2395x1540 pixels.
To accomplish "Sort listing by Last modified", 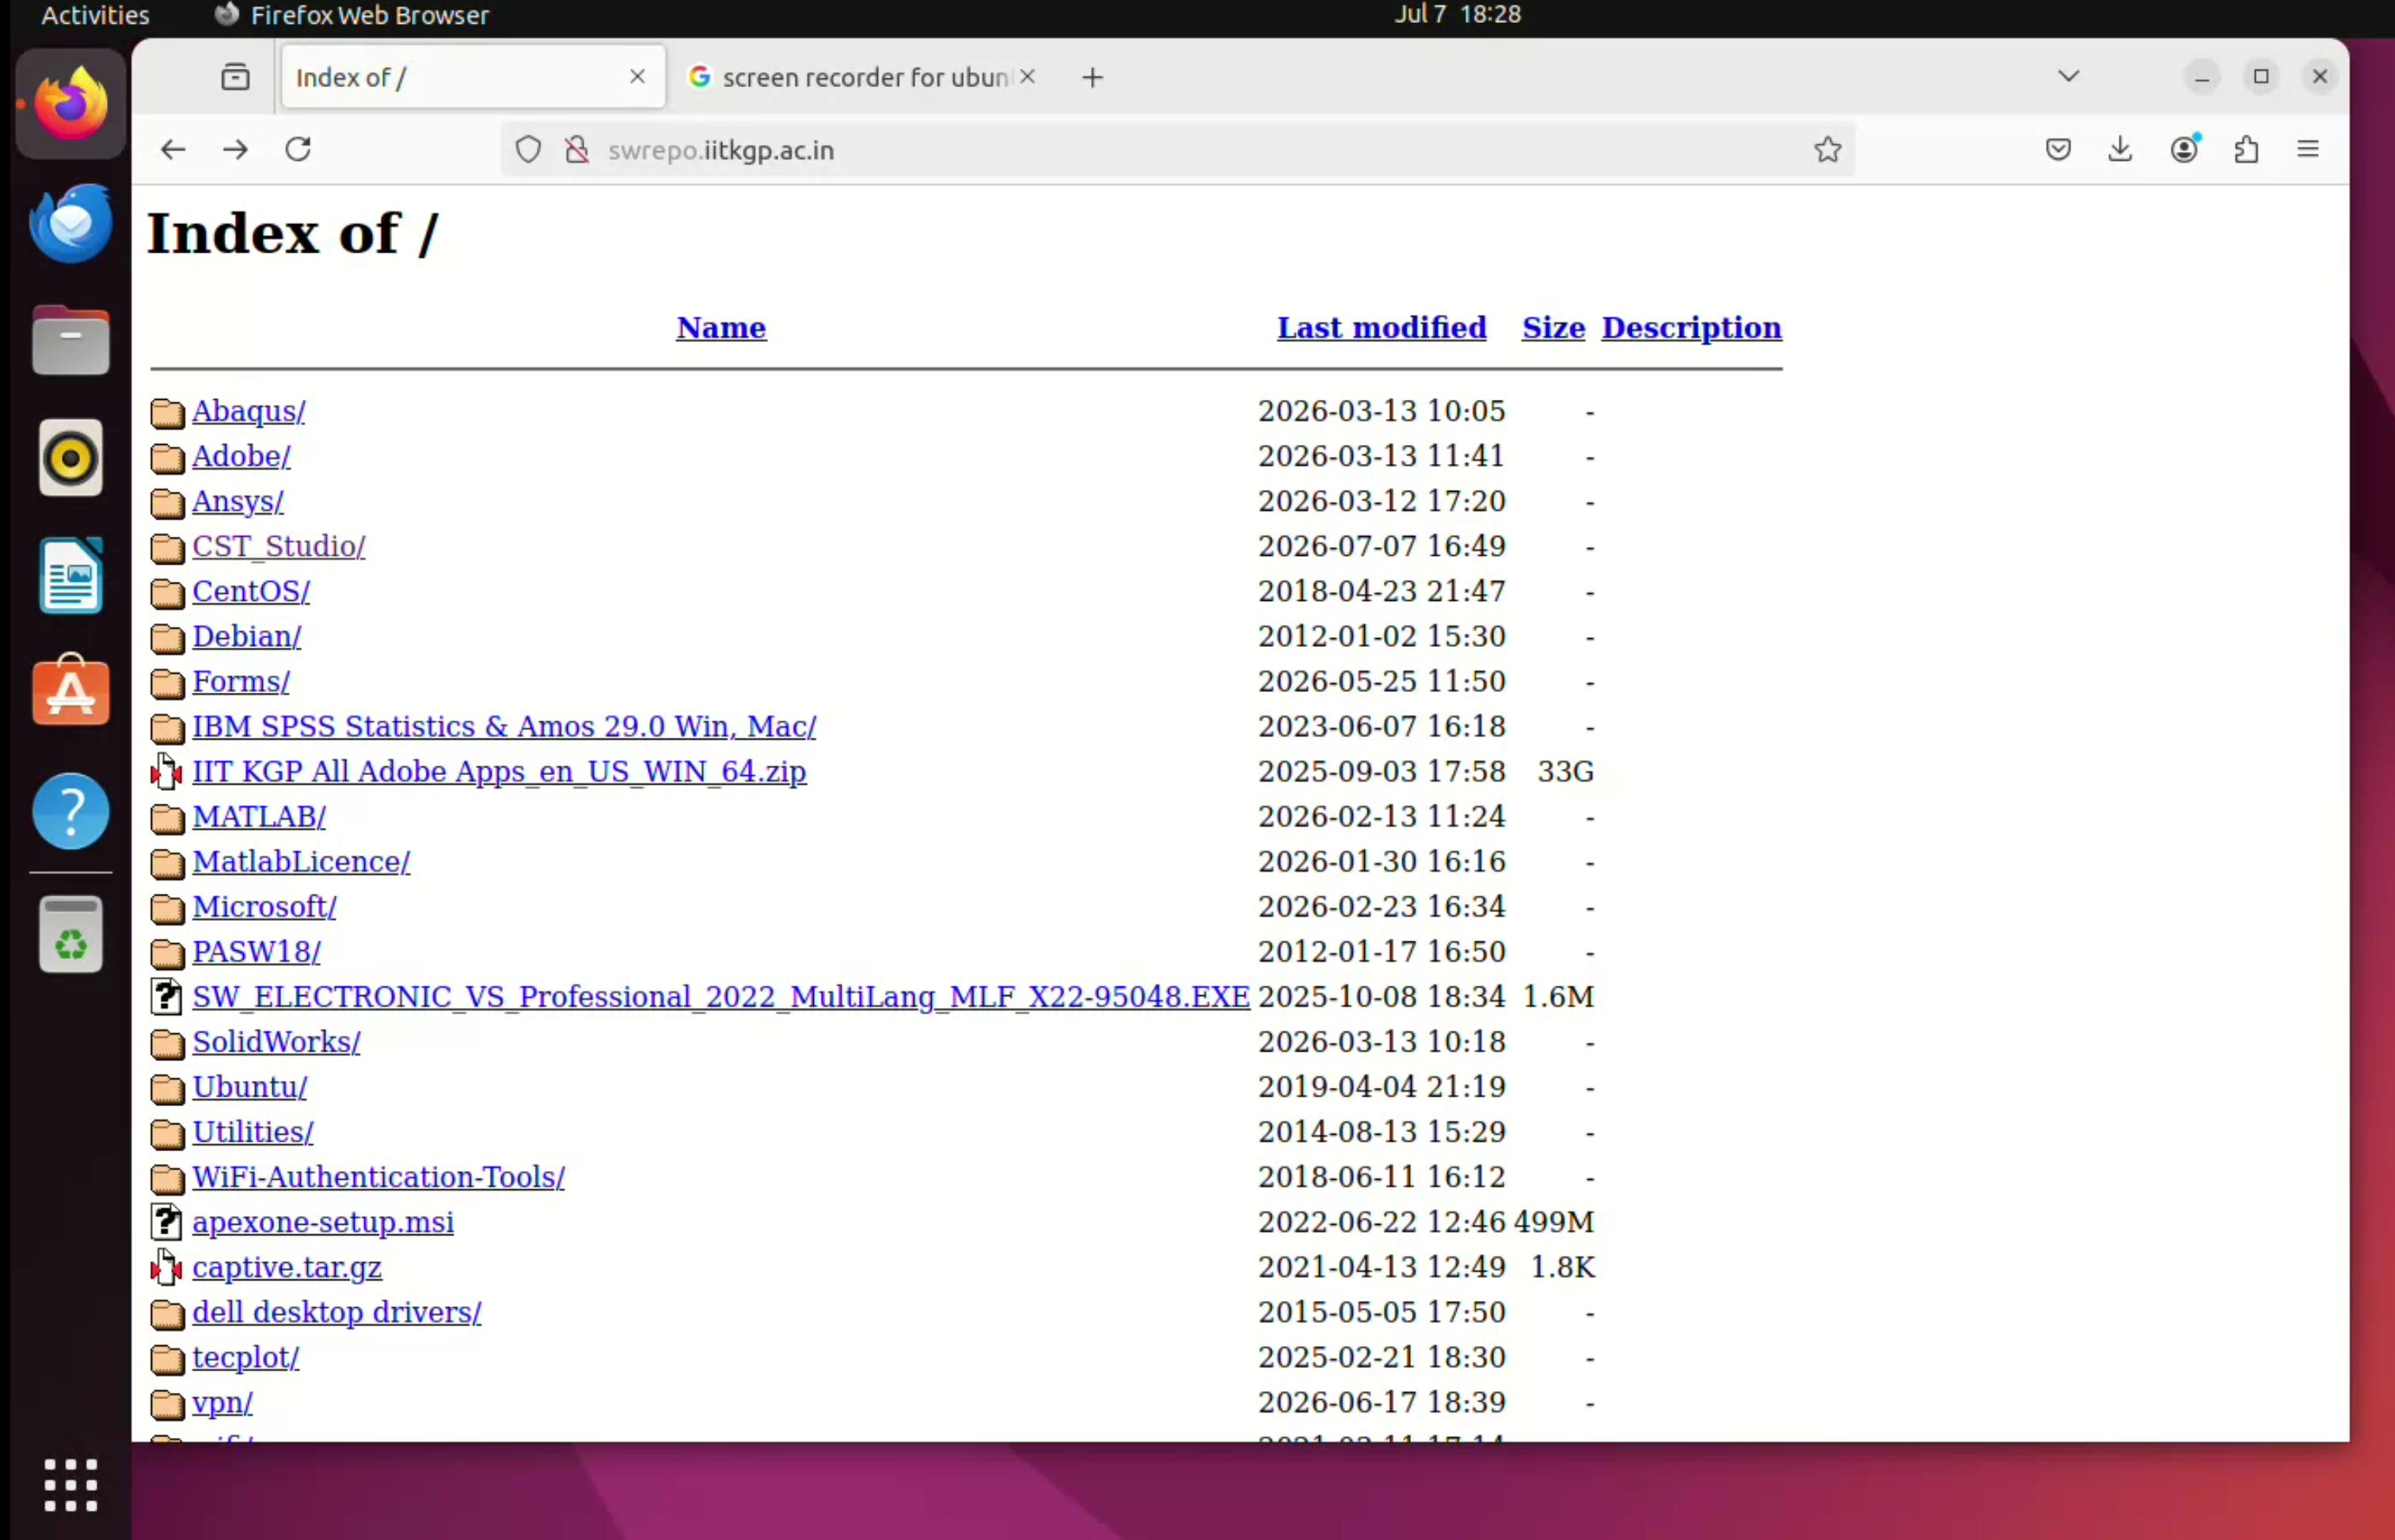I will coord(1381,328).
